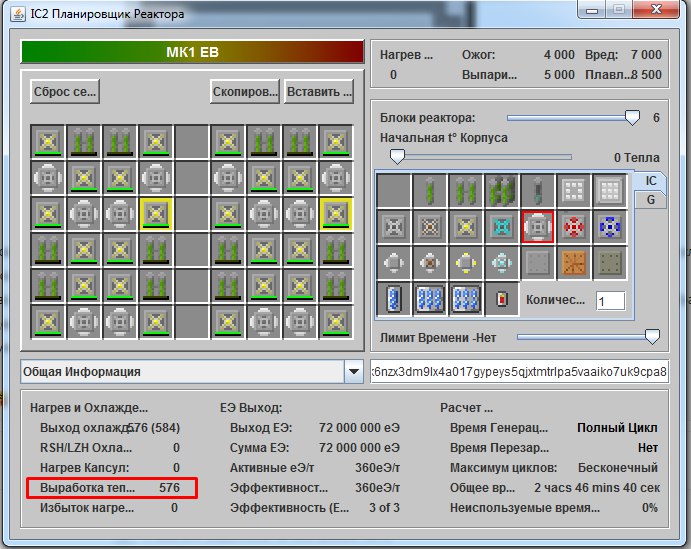691x549 pixels.
Task: Pick the single uranium cell in palette
Action: (430, 191)
